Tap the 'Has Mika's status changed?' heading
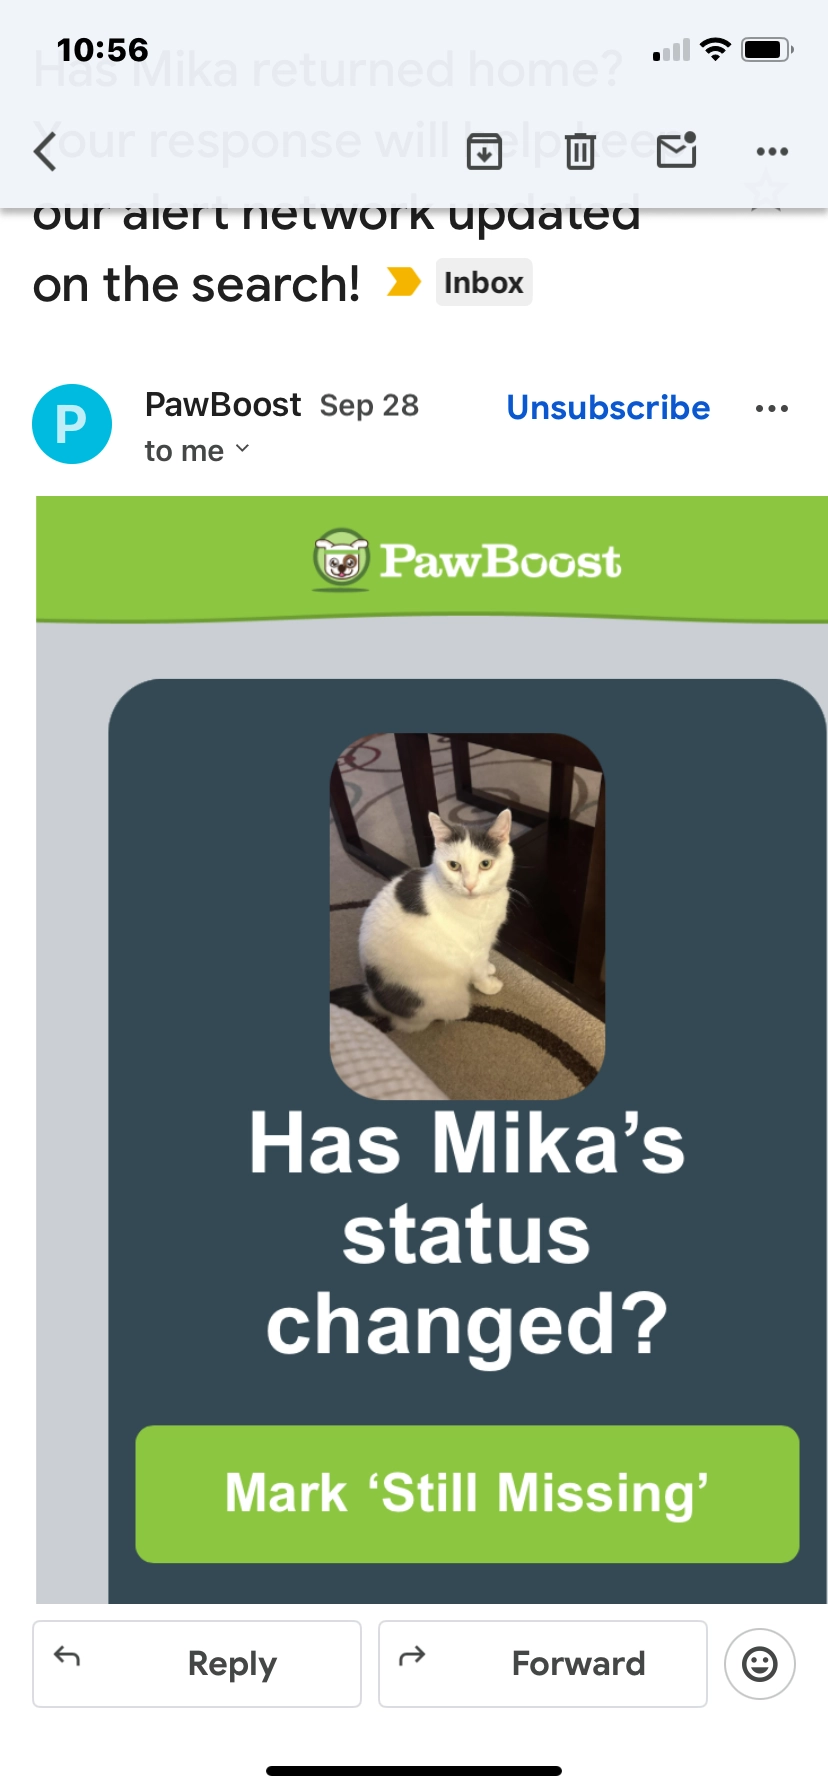Image resolution: width=828 pixels, height=1792 pixels. [x=467, y=1234]
